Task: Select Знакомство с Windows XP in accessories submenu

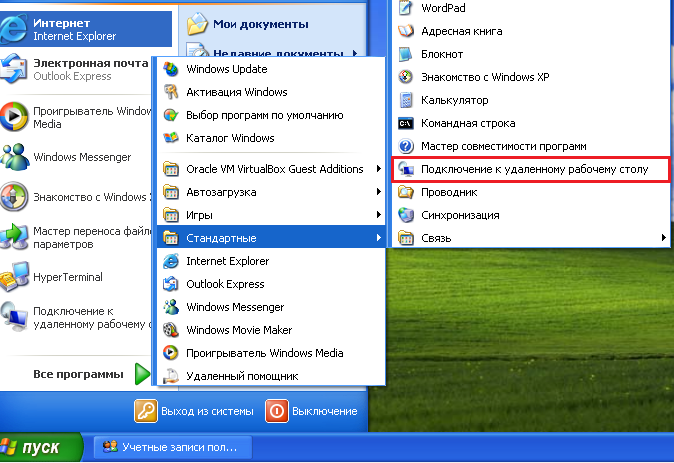Action: [531, 77]
